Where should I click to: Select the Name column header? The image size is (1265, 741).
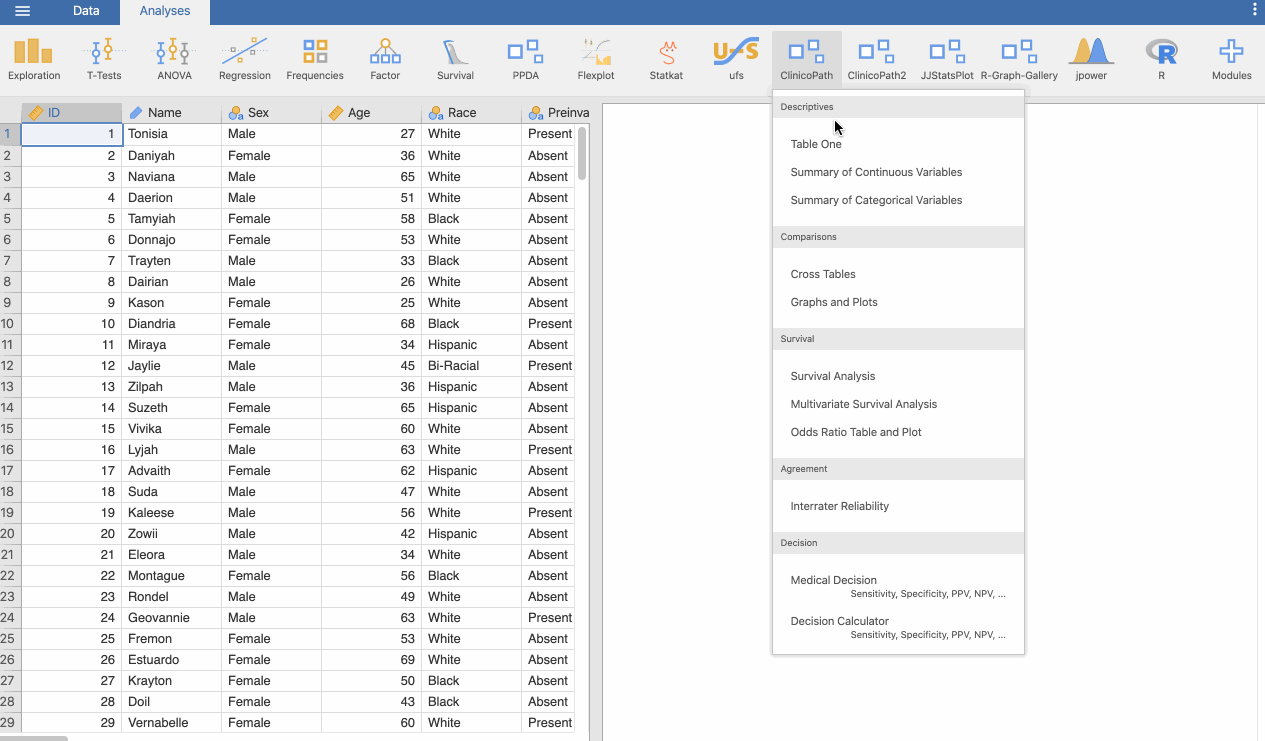click(x=171, y=113)
